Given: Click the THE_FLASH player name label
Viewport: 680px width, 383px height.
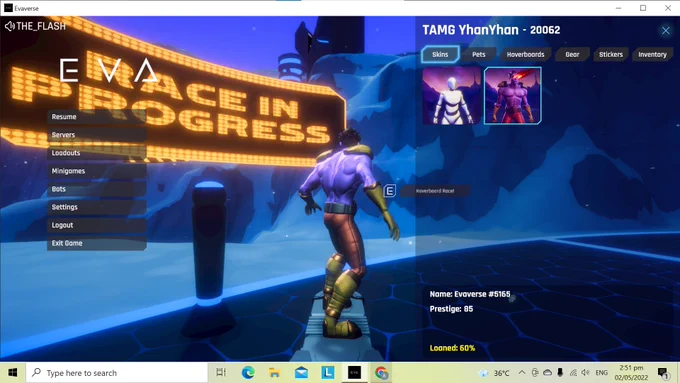Looking at the screenshot, I should pyautogui.click(x=41, y=26).
